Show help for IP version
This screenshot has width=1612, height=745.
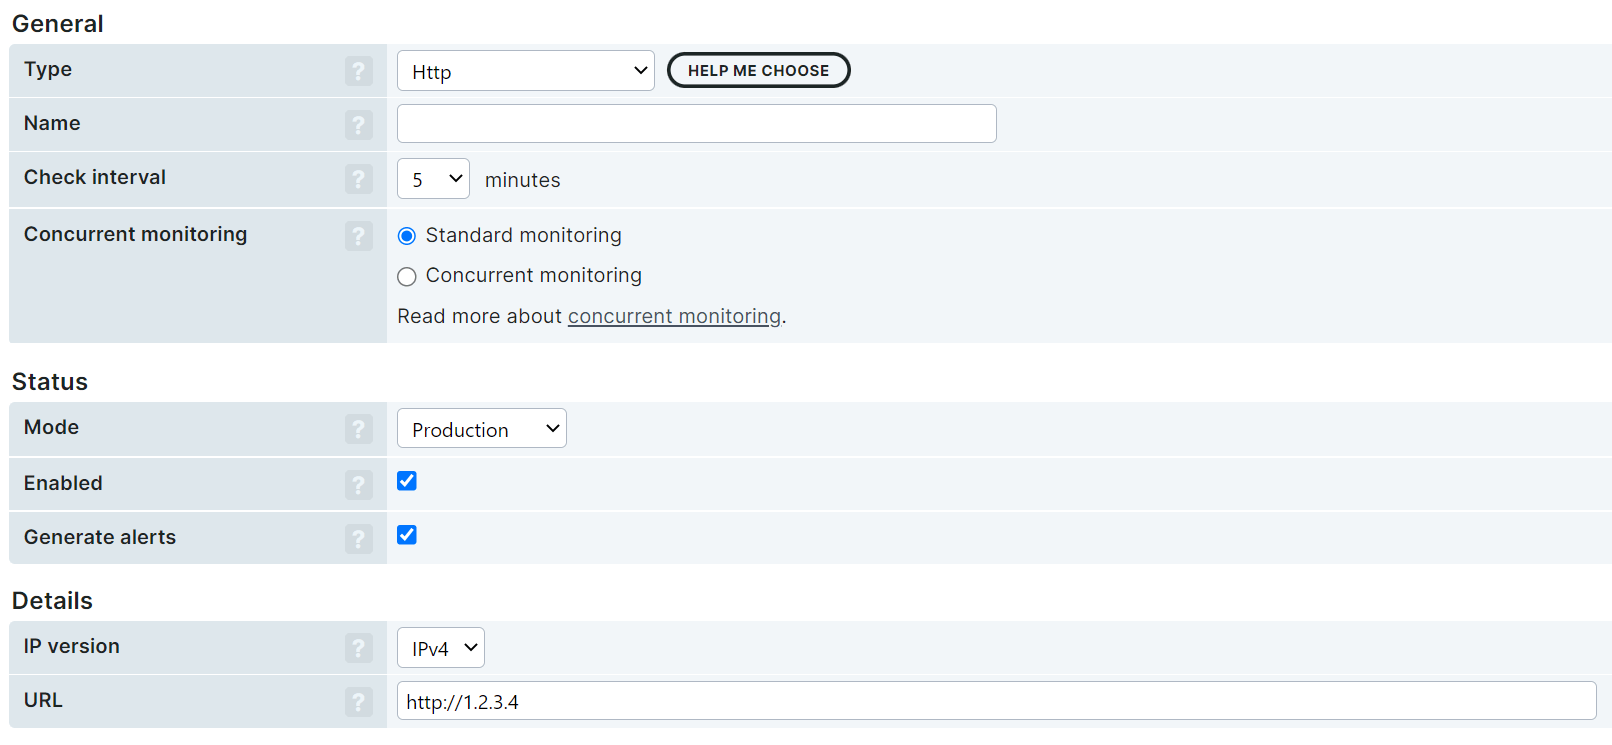(358, 648)
